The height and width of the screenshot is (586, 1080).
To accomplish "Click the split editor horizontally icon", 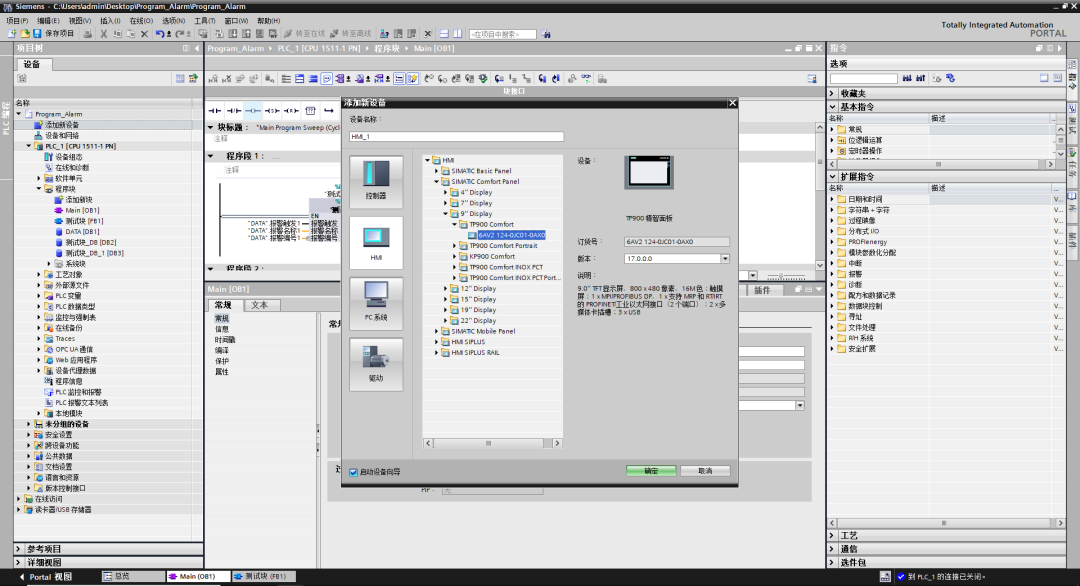I will (x=444, y=34).
